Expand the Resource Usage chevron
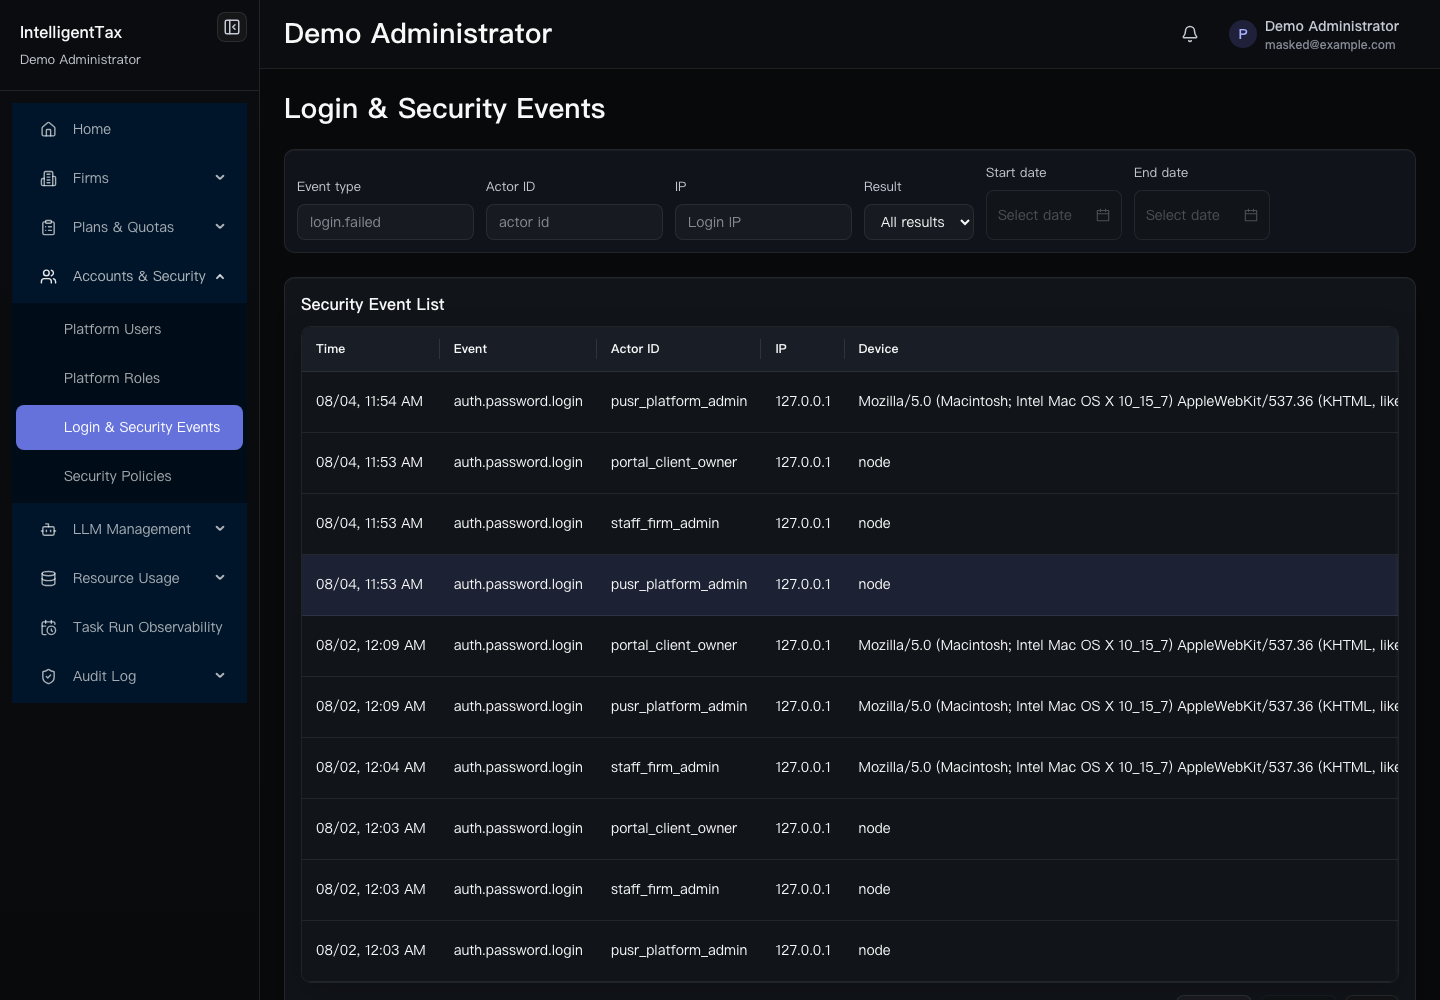Viewport: 1440px width, 1000px height. pyautogui.click(x=220, y=578)
